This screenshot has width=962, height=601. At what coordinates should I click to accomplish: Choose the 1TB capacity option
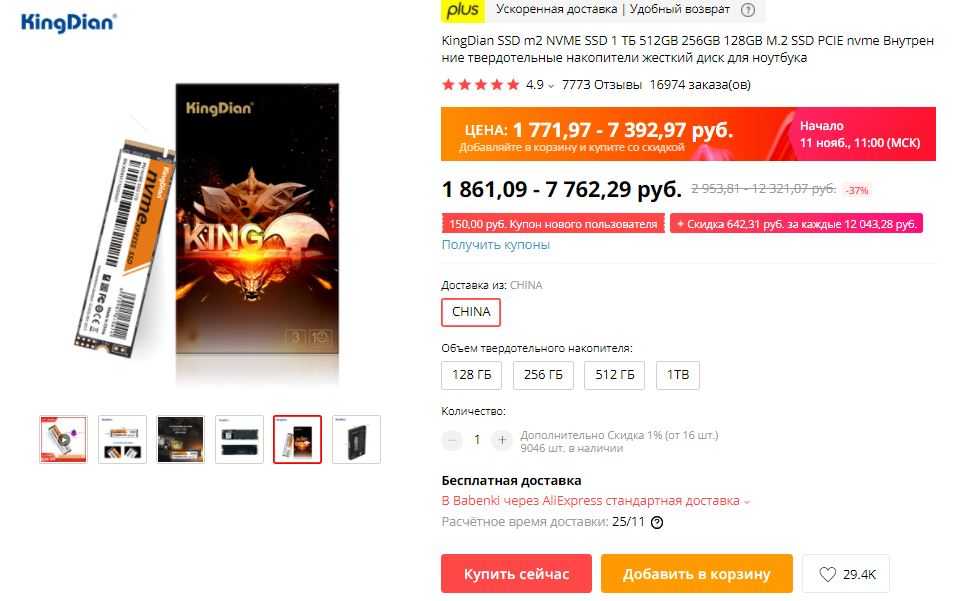(678, 375)
